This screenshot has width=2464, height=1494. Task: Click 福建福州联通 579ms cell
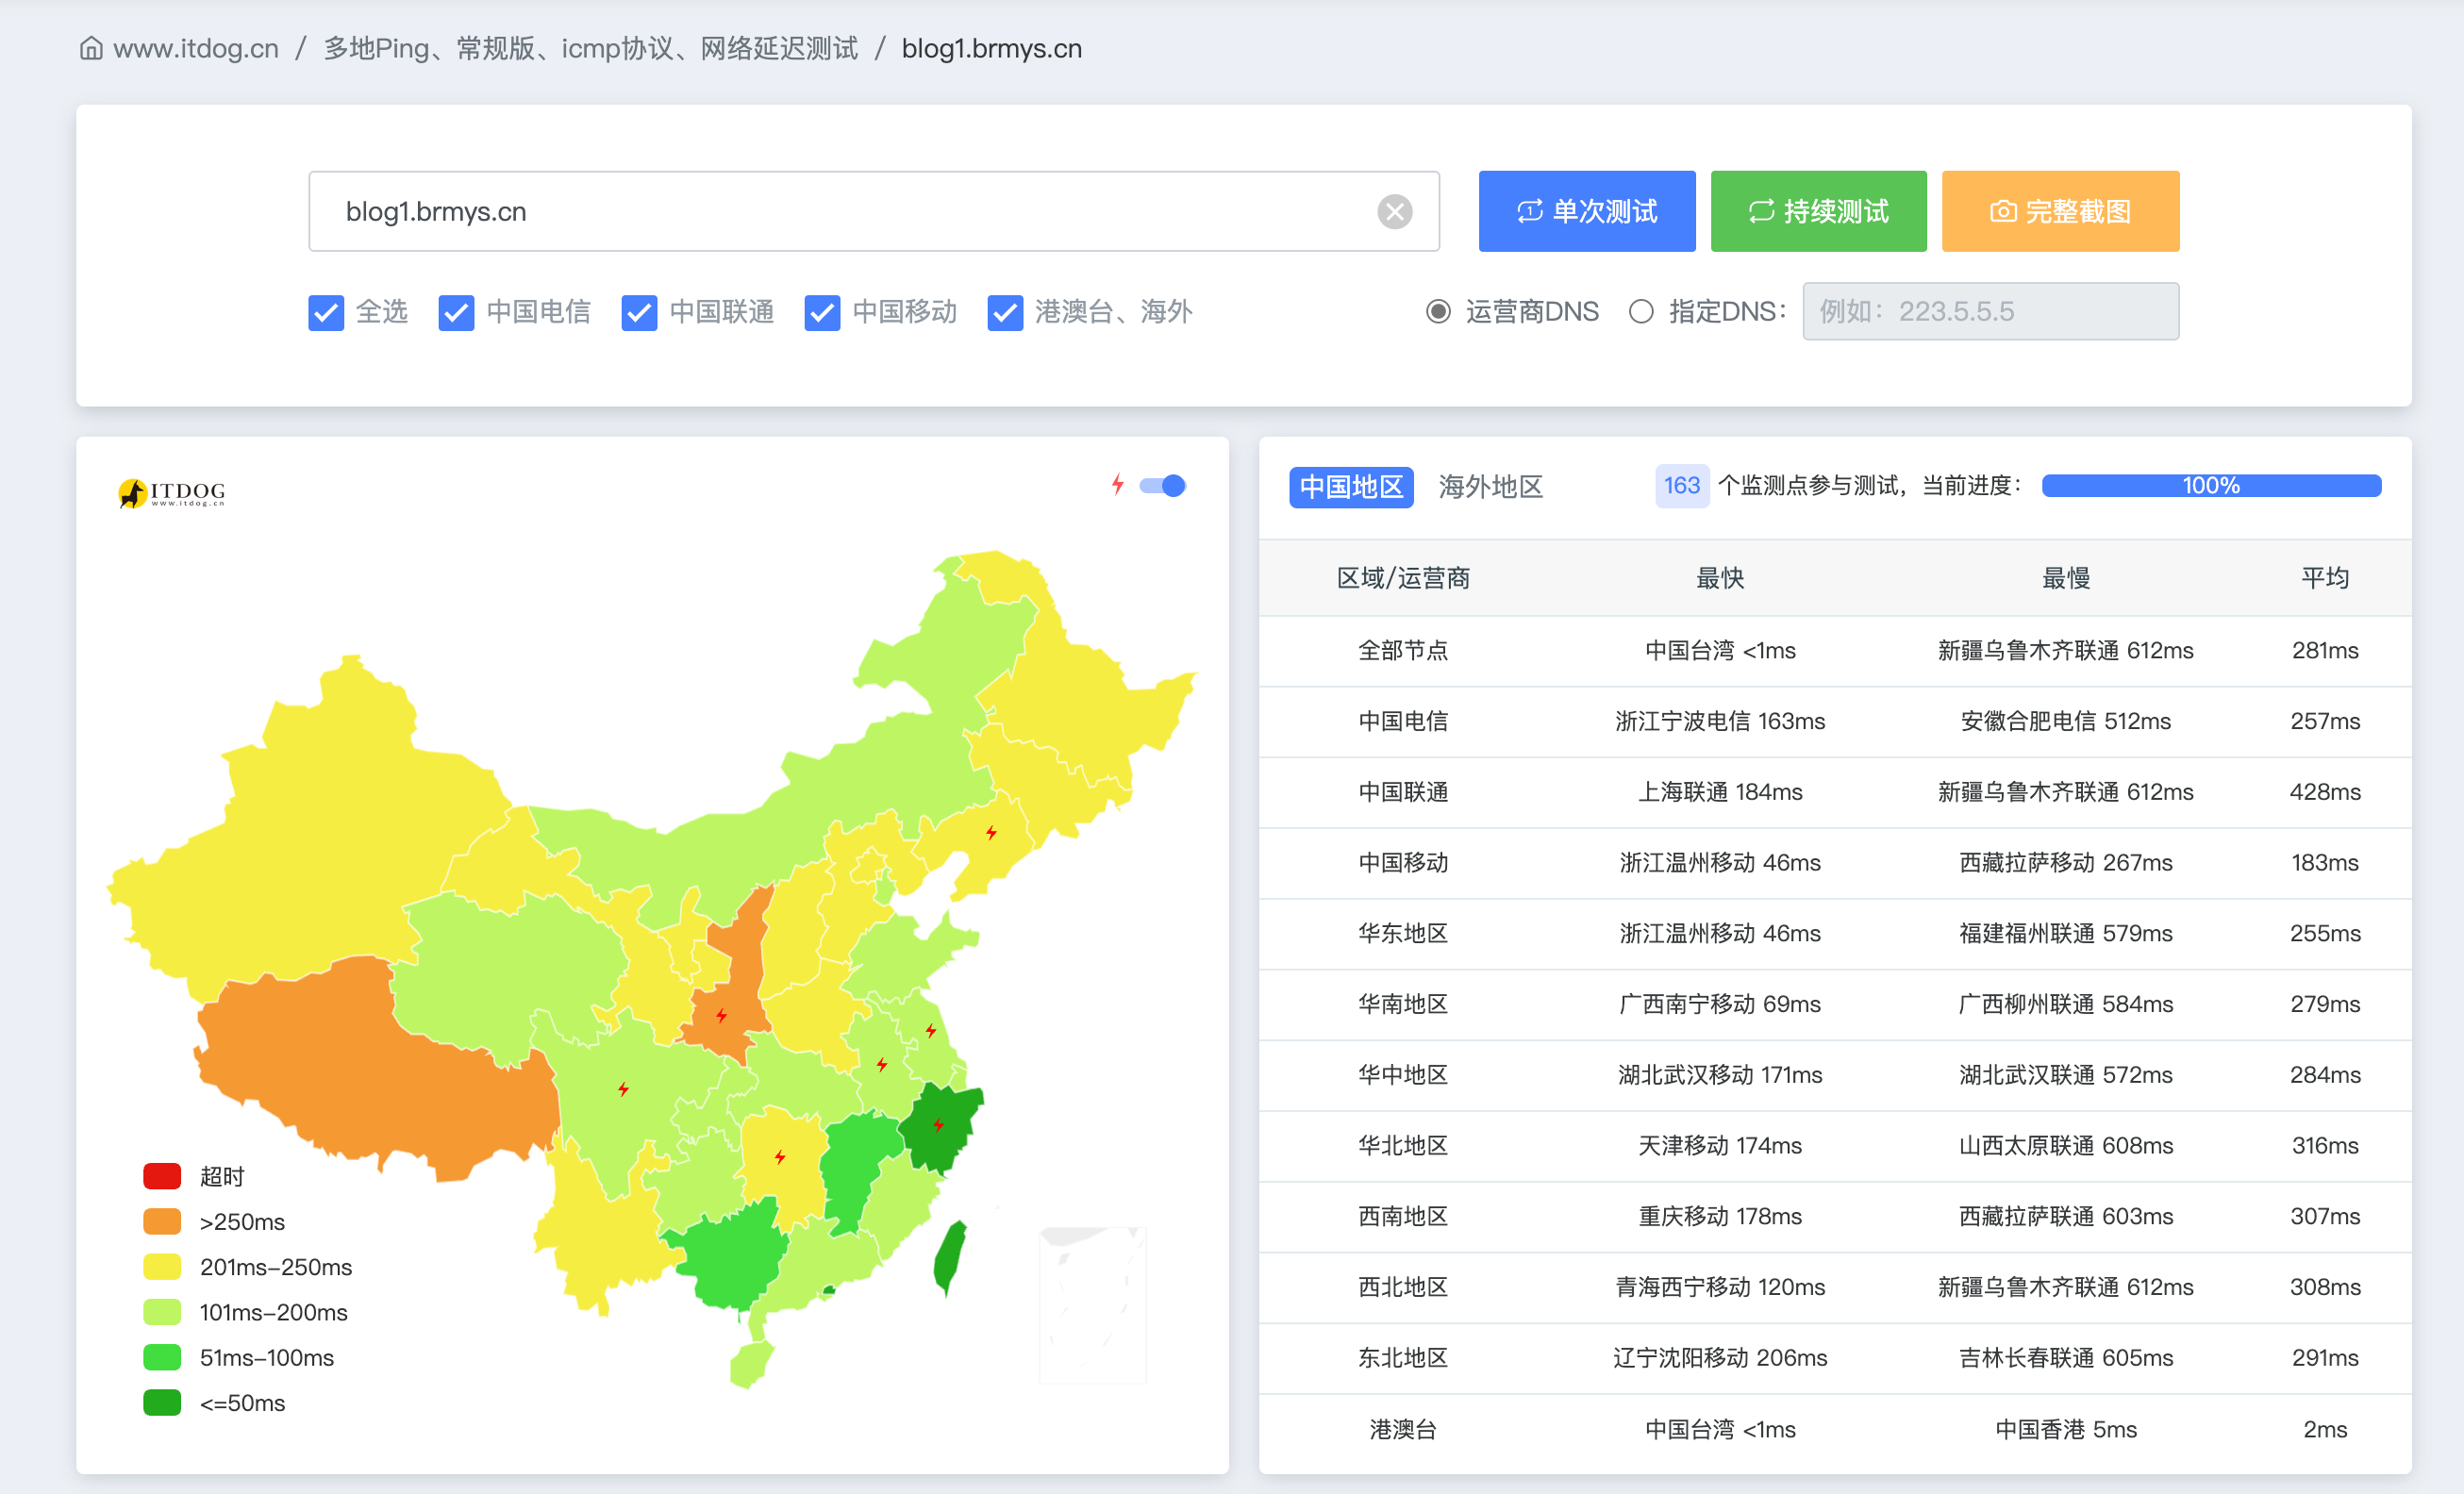coord(2066,934)
